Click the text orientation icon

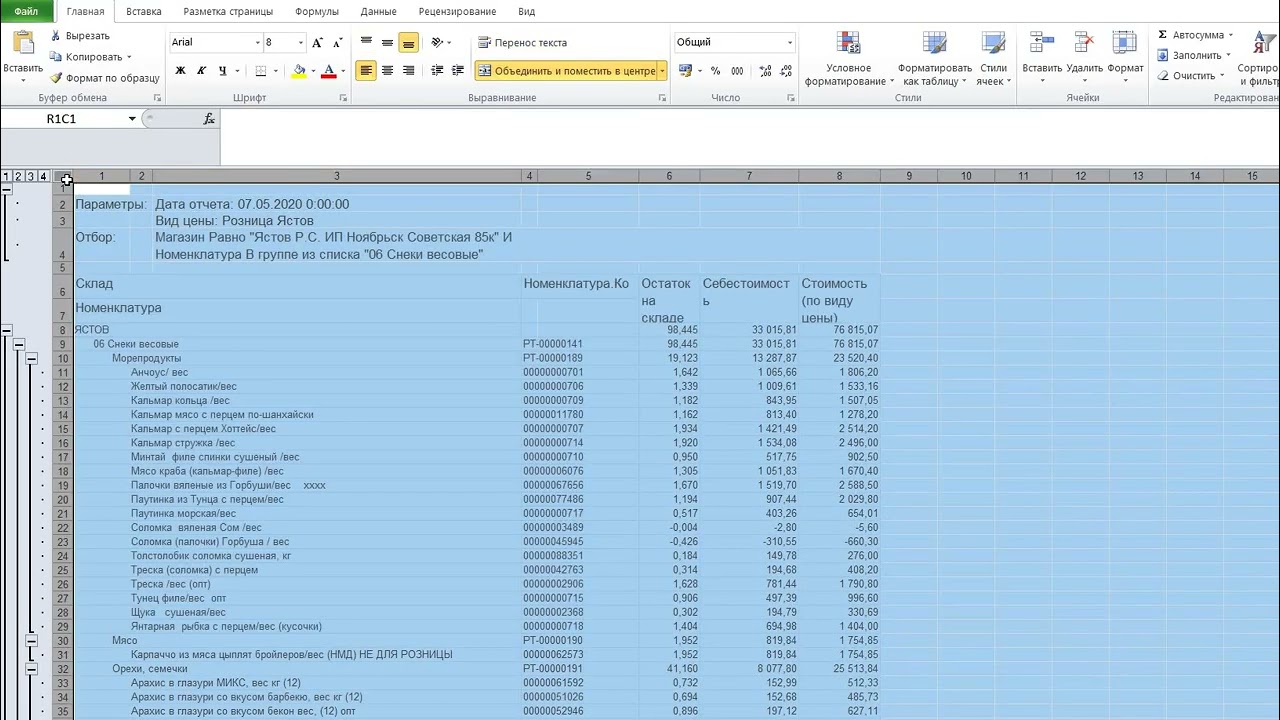(x=437, y=42)
